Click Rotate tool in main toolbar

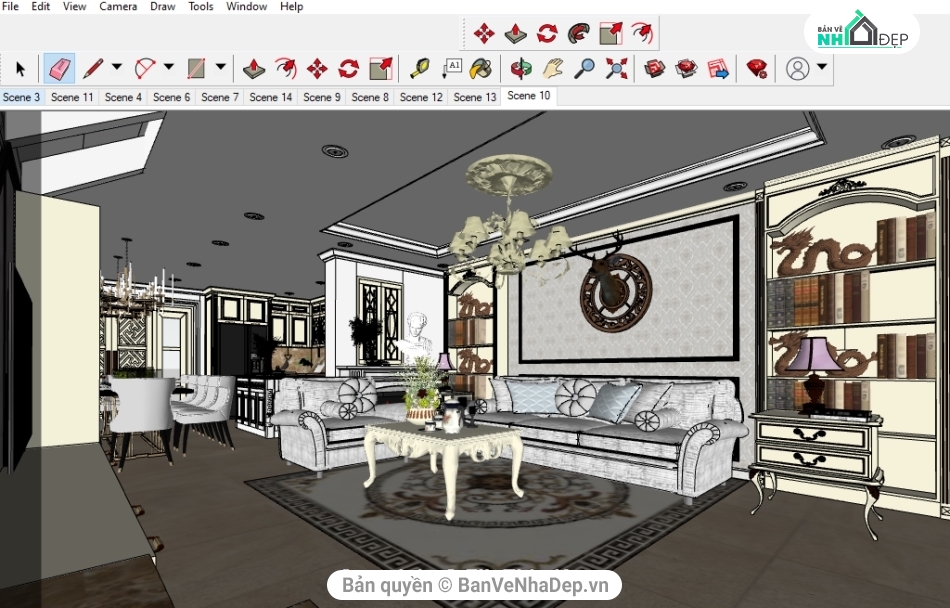pyautogui.click(x=348, y=68)
